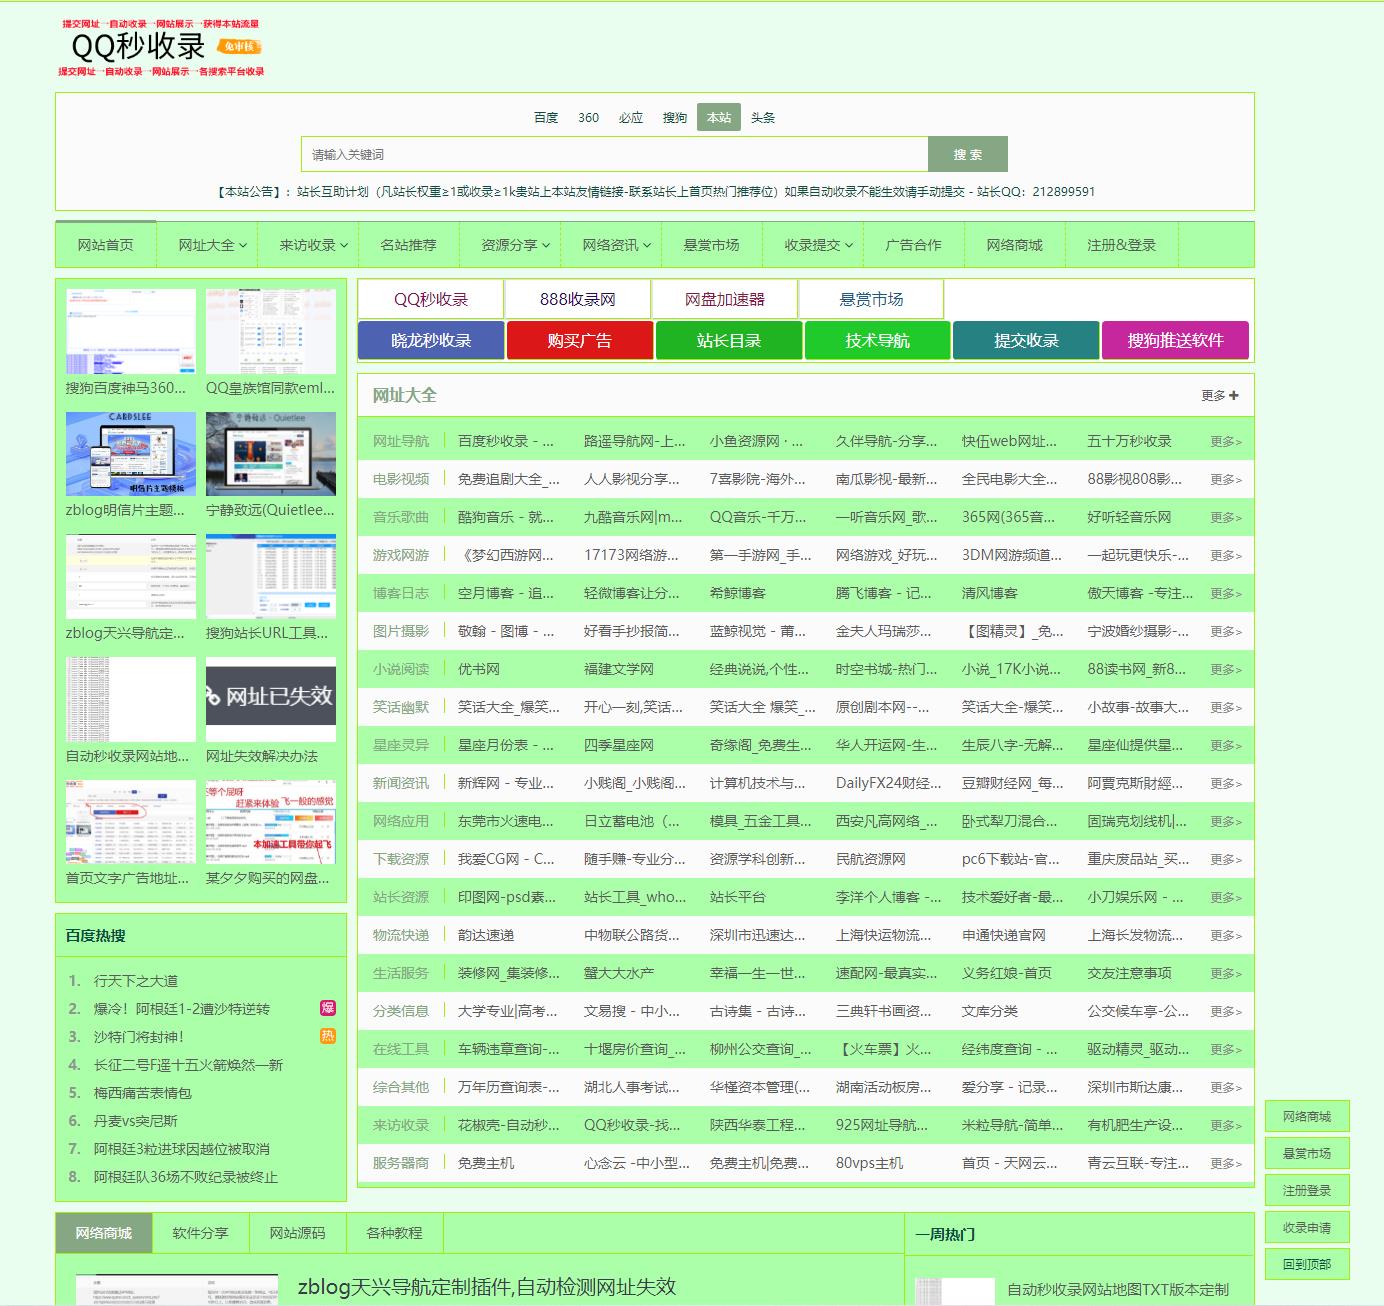Open thumbnail for QQ皇族馆同款eml
Image resolution: width=1384 pixels, height=1306 pixels.
[x=271, y=332]
